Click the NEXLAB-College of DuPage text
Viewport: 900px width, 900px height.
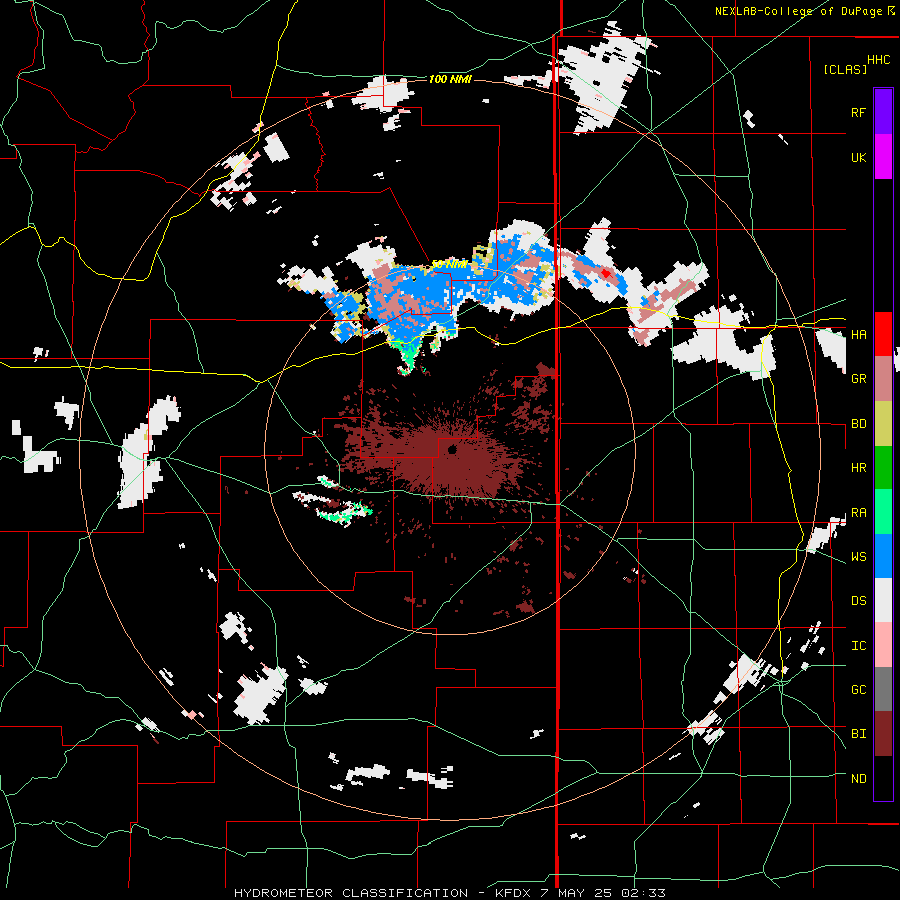click(x=798, y=11)
